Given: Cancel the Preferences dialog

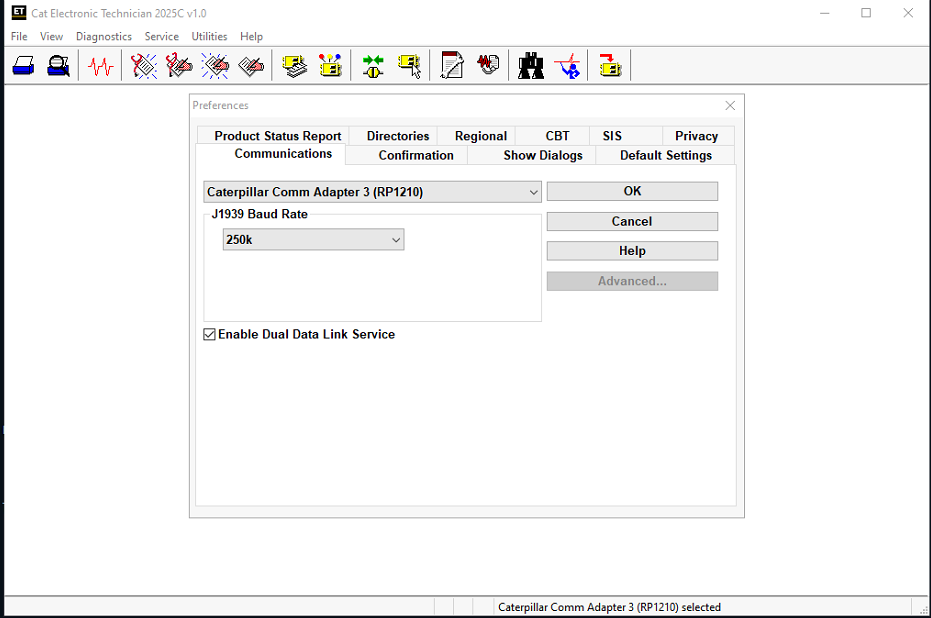Looking at the screenshot, I should (631, 221).
